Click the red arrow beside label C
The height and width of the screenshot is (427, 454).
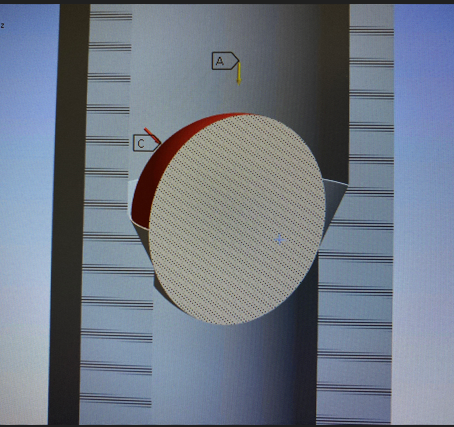(152, 135)
